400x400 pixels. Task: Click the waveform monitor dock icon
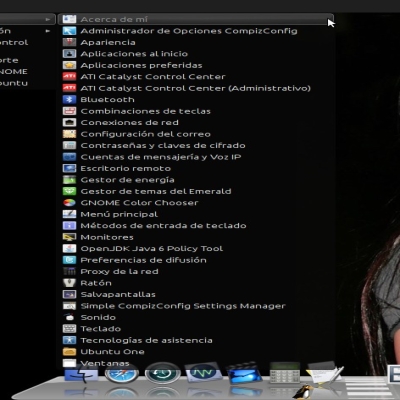coord(203,373)
